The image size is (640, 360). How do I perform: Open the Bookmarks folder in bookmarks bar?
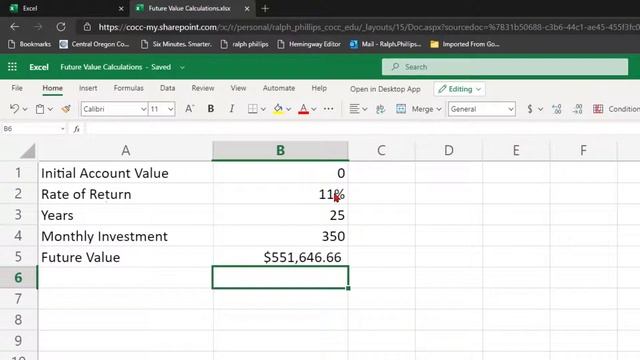pos(29,44)
